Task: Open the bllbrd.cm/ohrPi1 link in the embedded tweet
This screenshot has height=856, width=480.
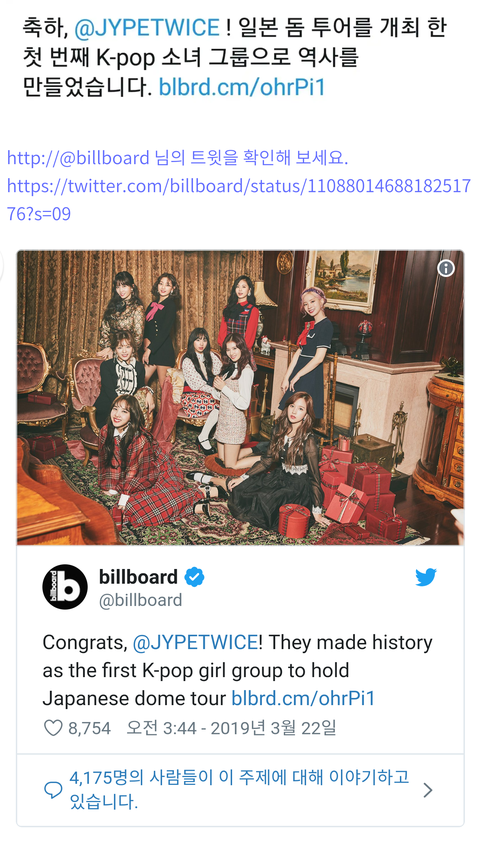Action: coord(303,699)
